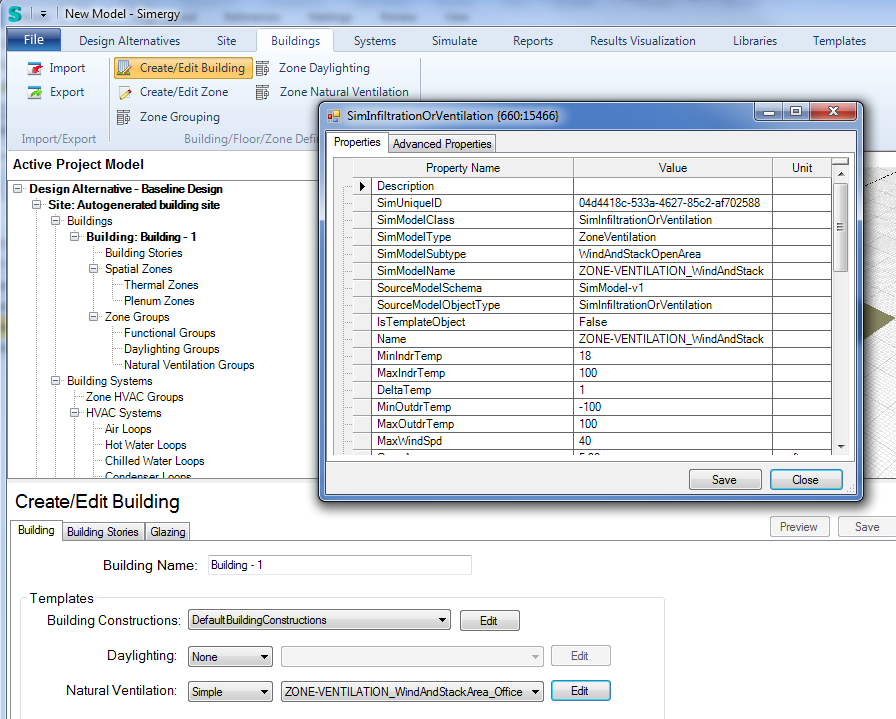Open the Building Constructions dropdown

click(x=319, y=620)
